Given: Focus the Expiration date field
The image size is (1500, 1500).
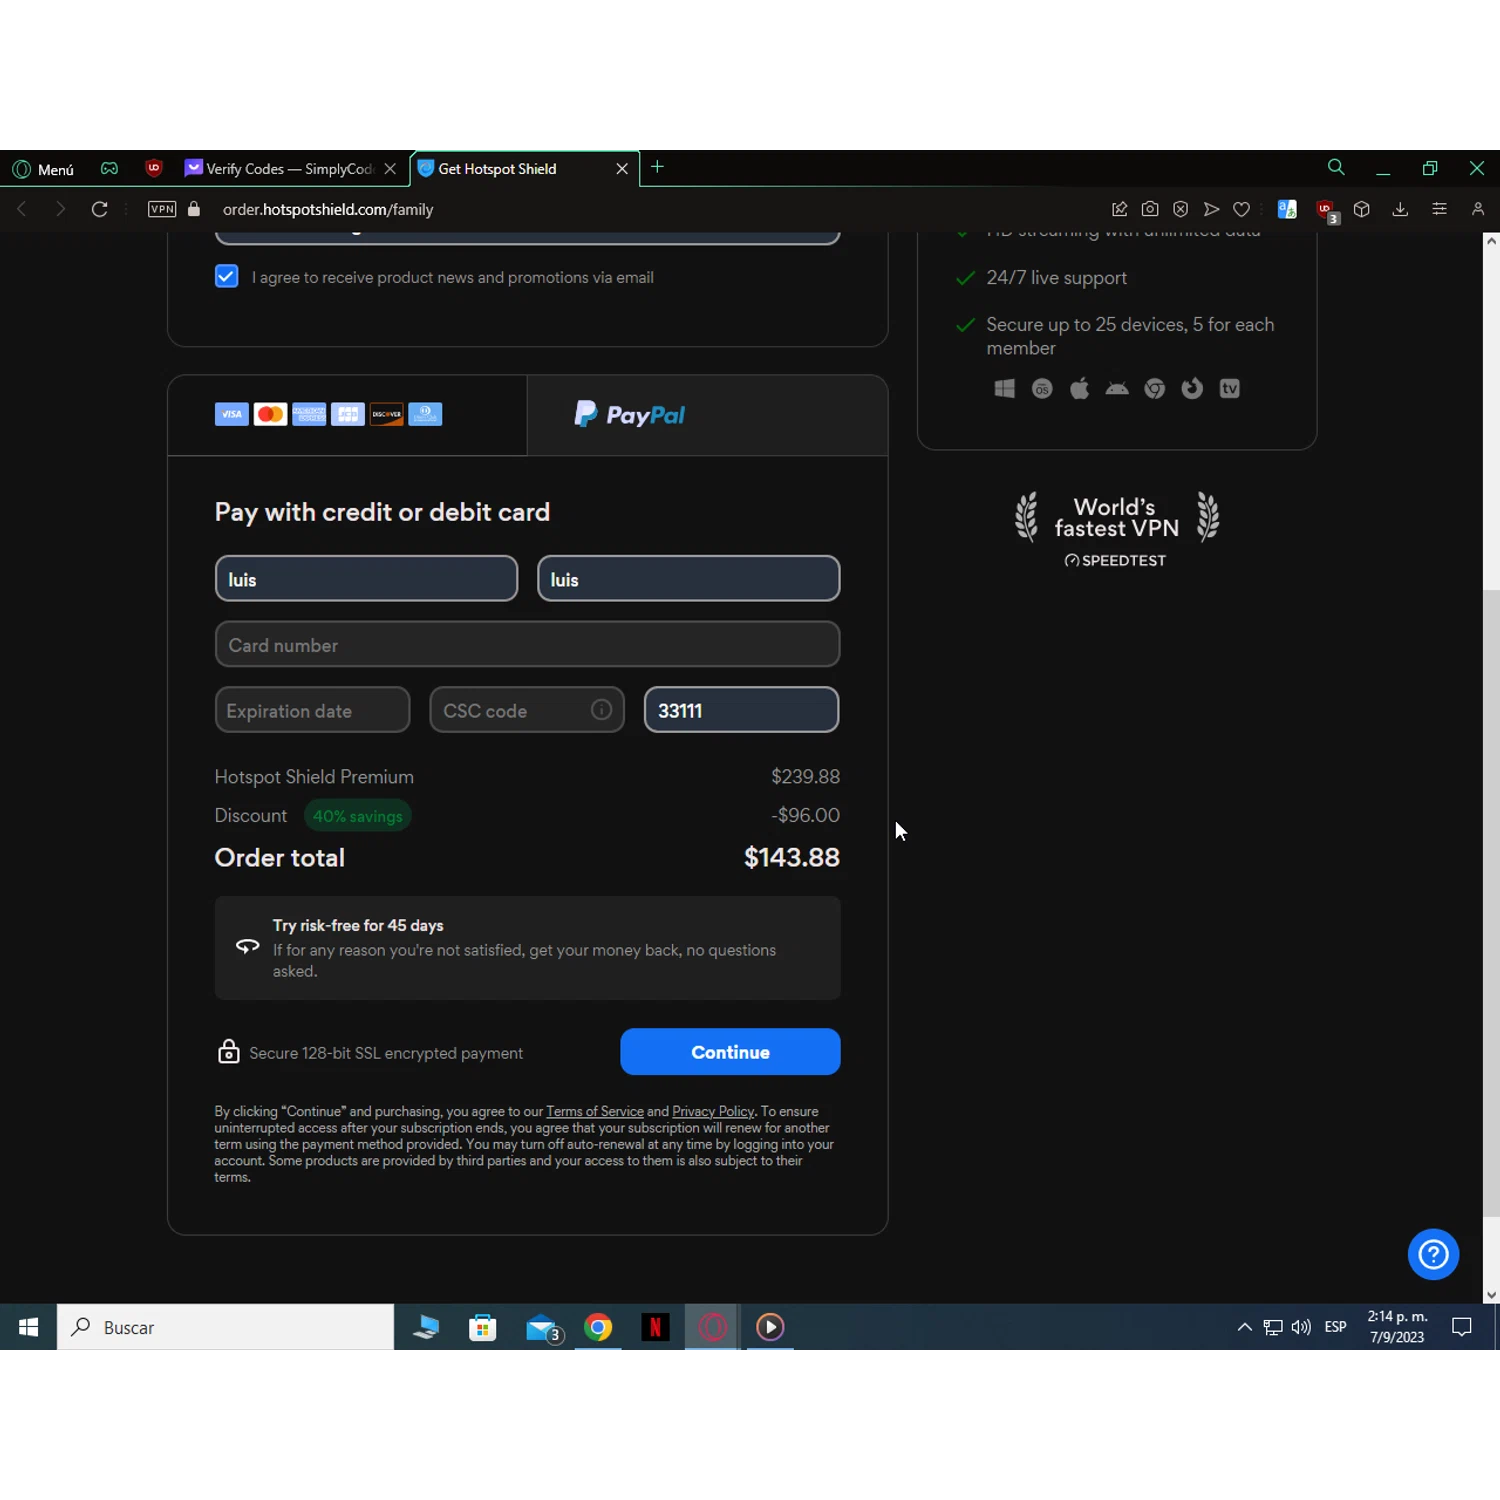Looking at the screenshot, I should 312,710.
